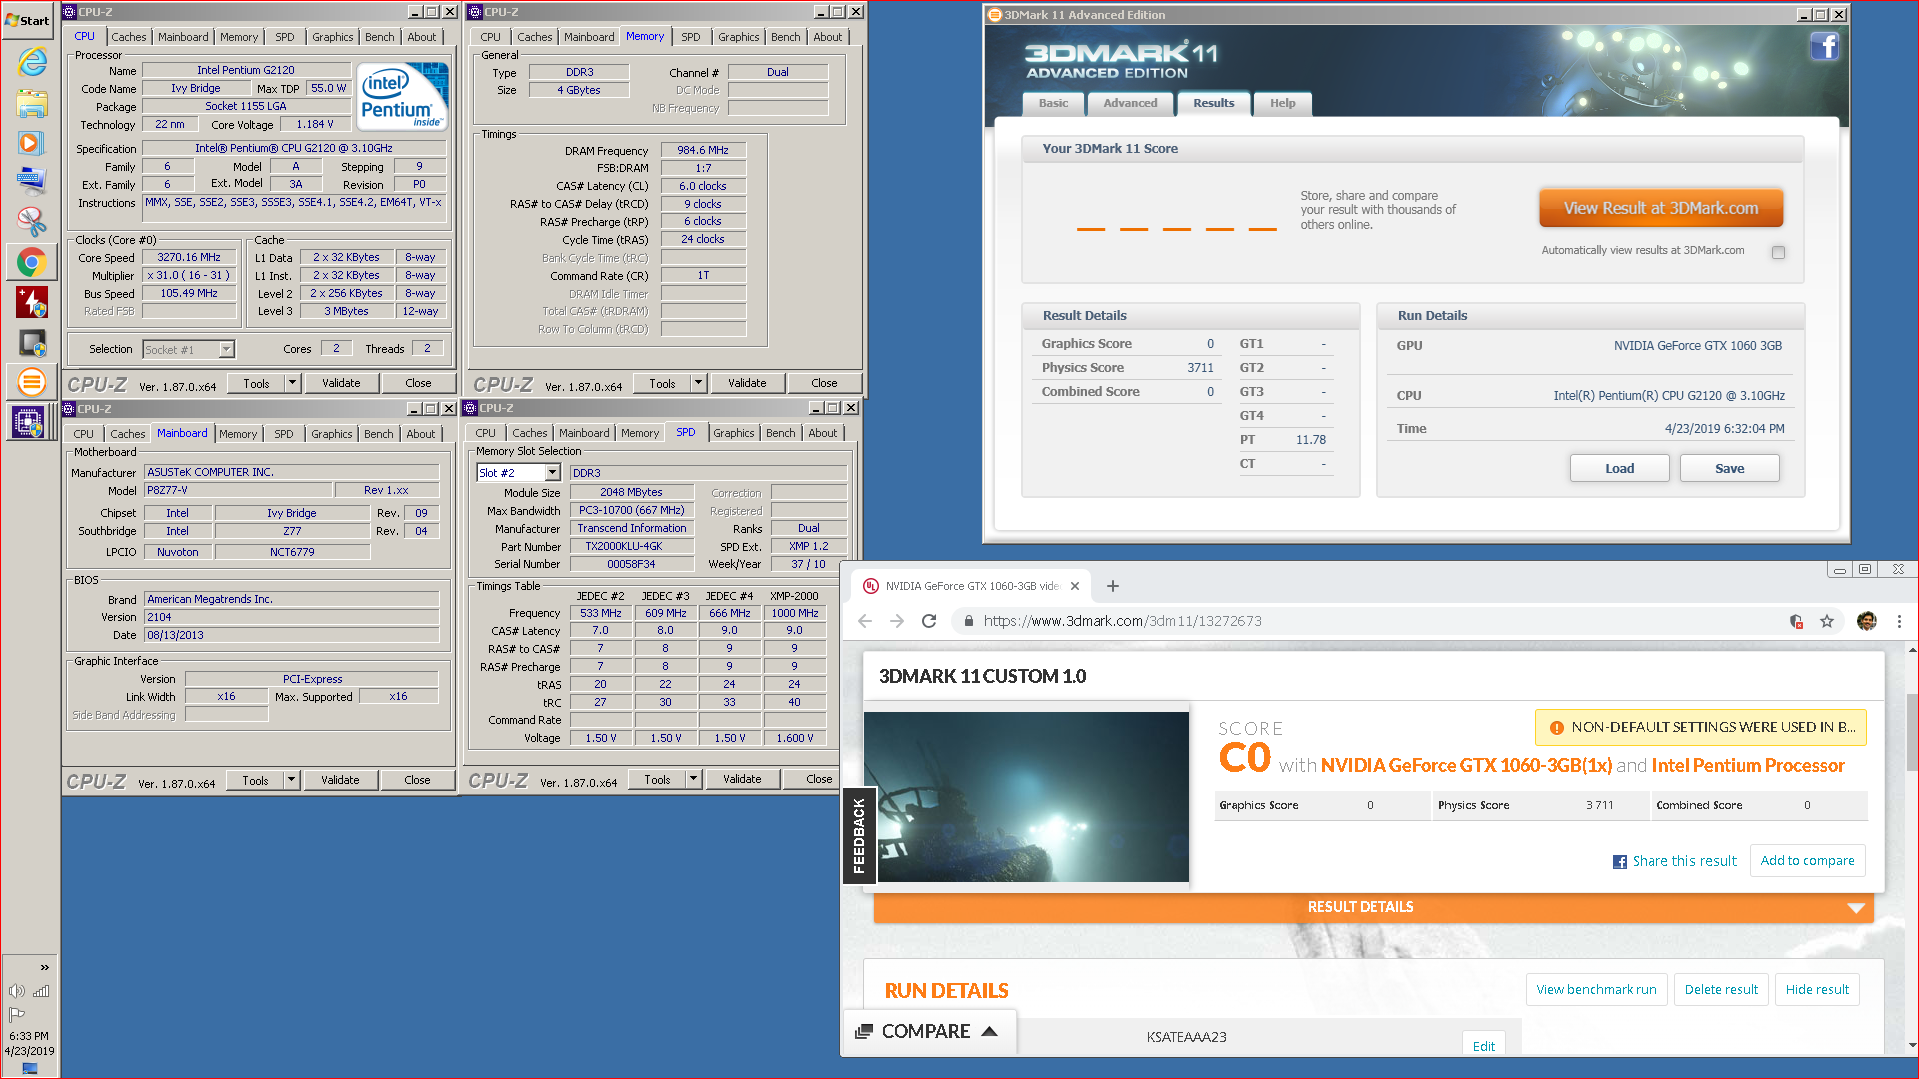Click the non-default settings warning icon
Viewport: 1919px width, 1079px height.
pyautogui.click(x=1556, y=728)
